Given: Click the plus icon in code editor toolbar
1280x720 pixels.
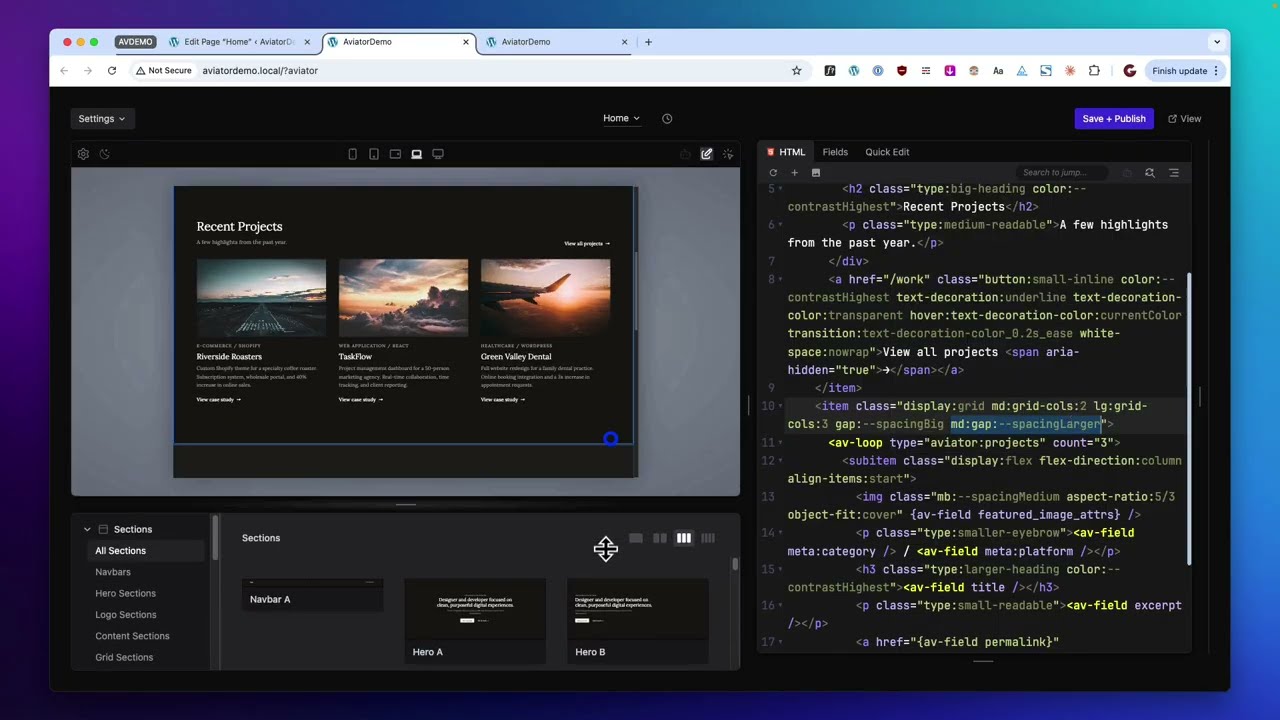Looking at the screenshot, I should click(x=795, y=173).
